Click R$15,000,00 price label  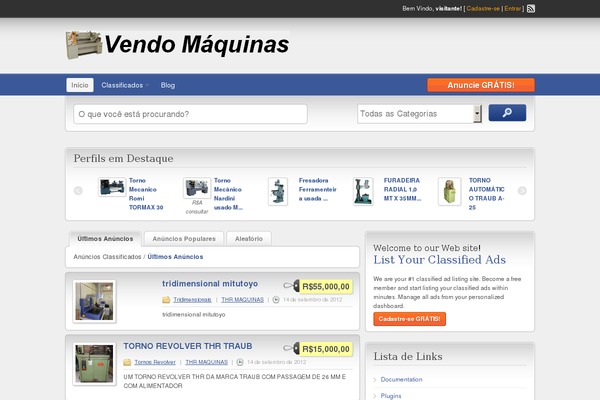pos(326,349)
